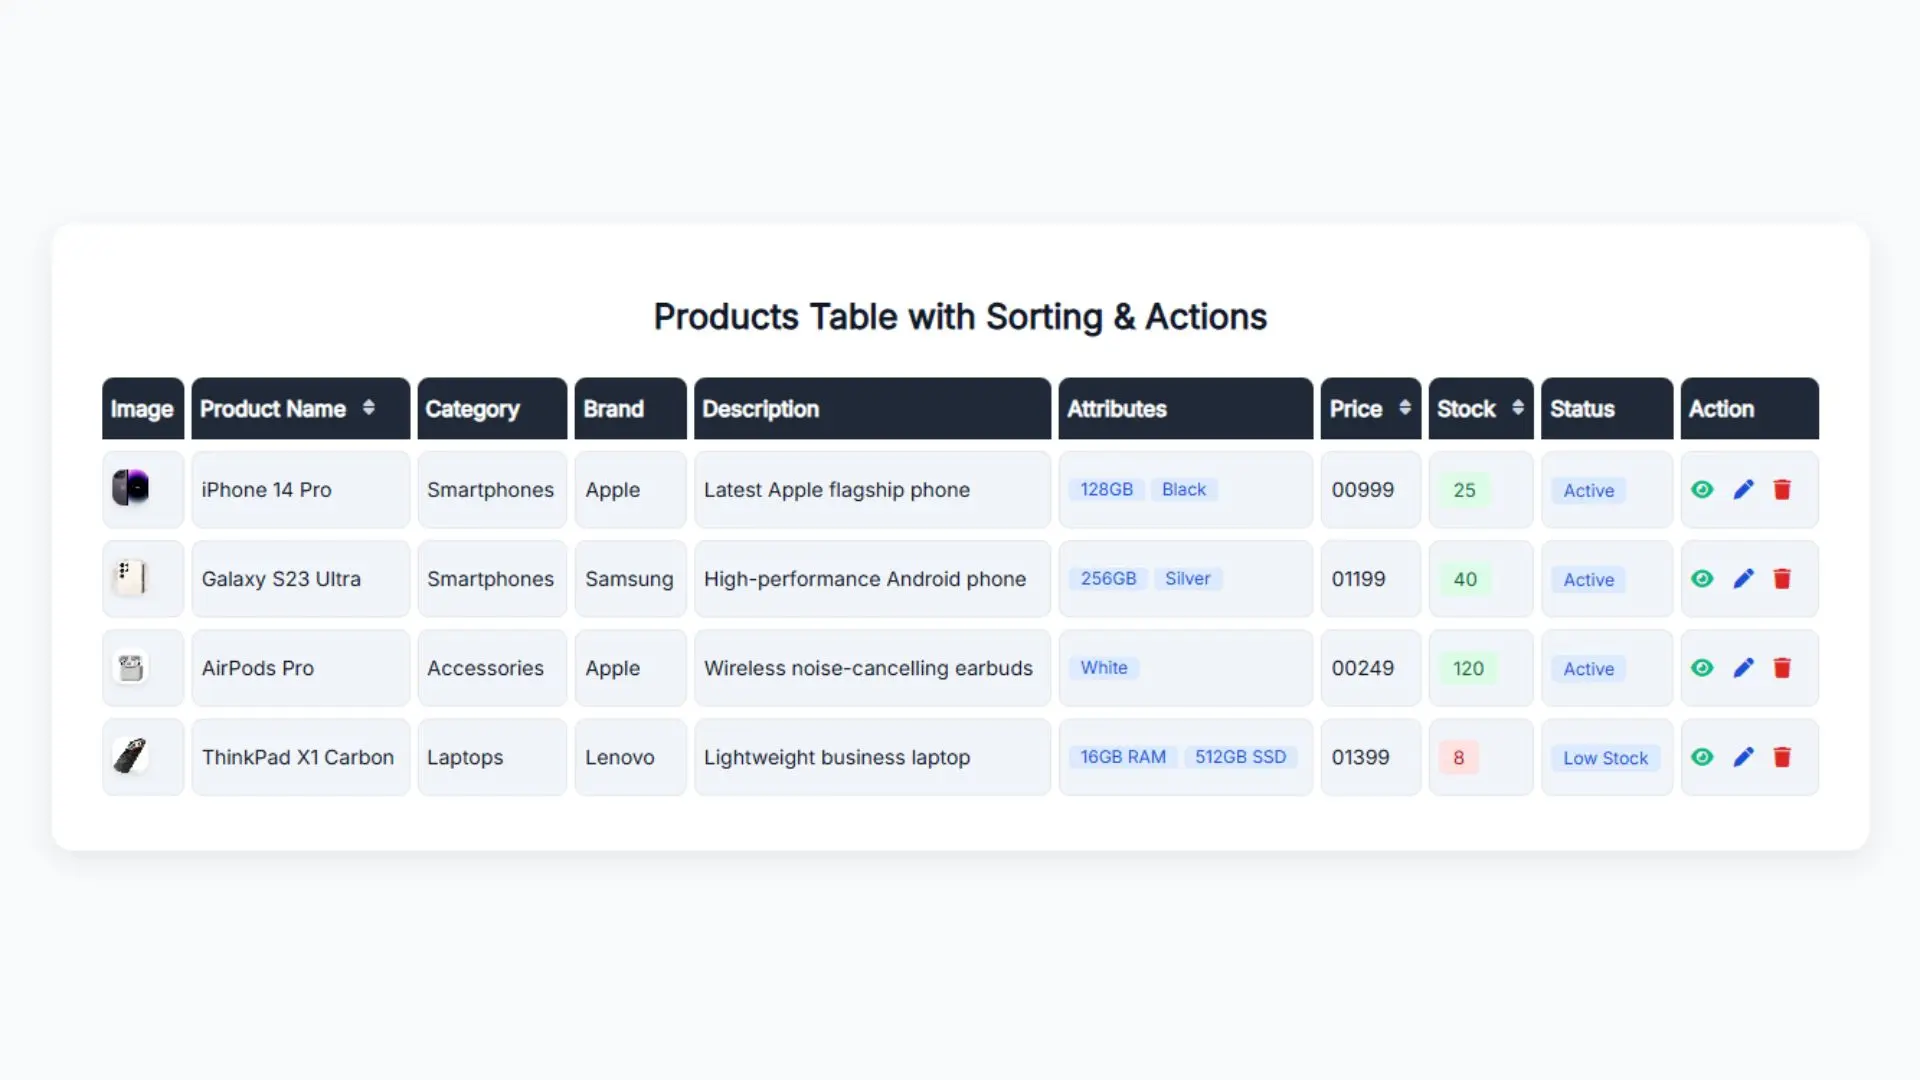Click the iPhone 14 Pro name cell
This screenshot has height=1080, width=1920.
[x=301, y=490]
